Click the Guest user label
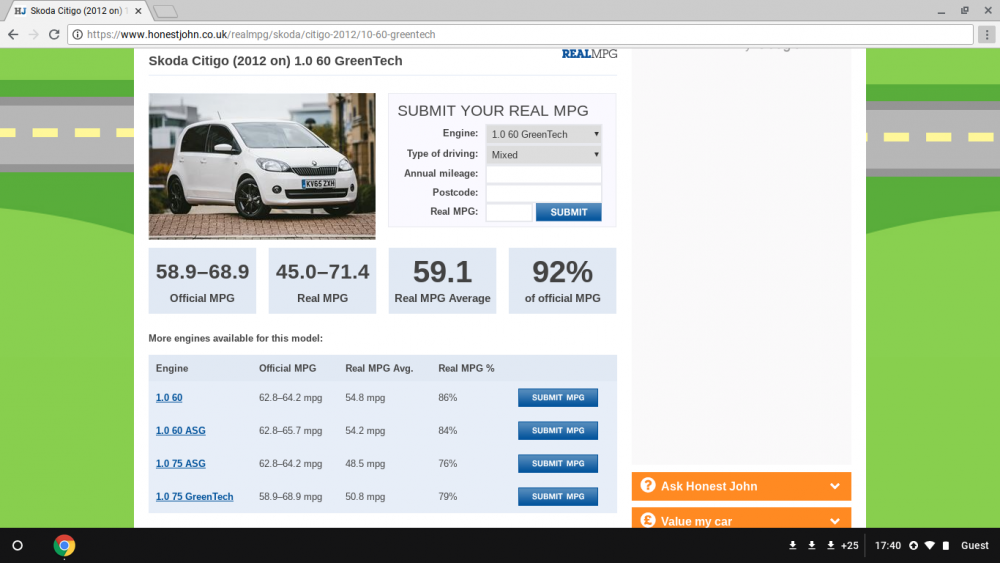 tap(974, 545)
